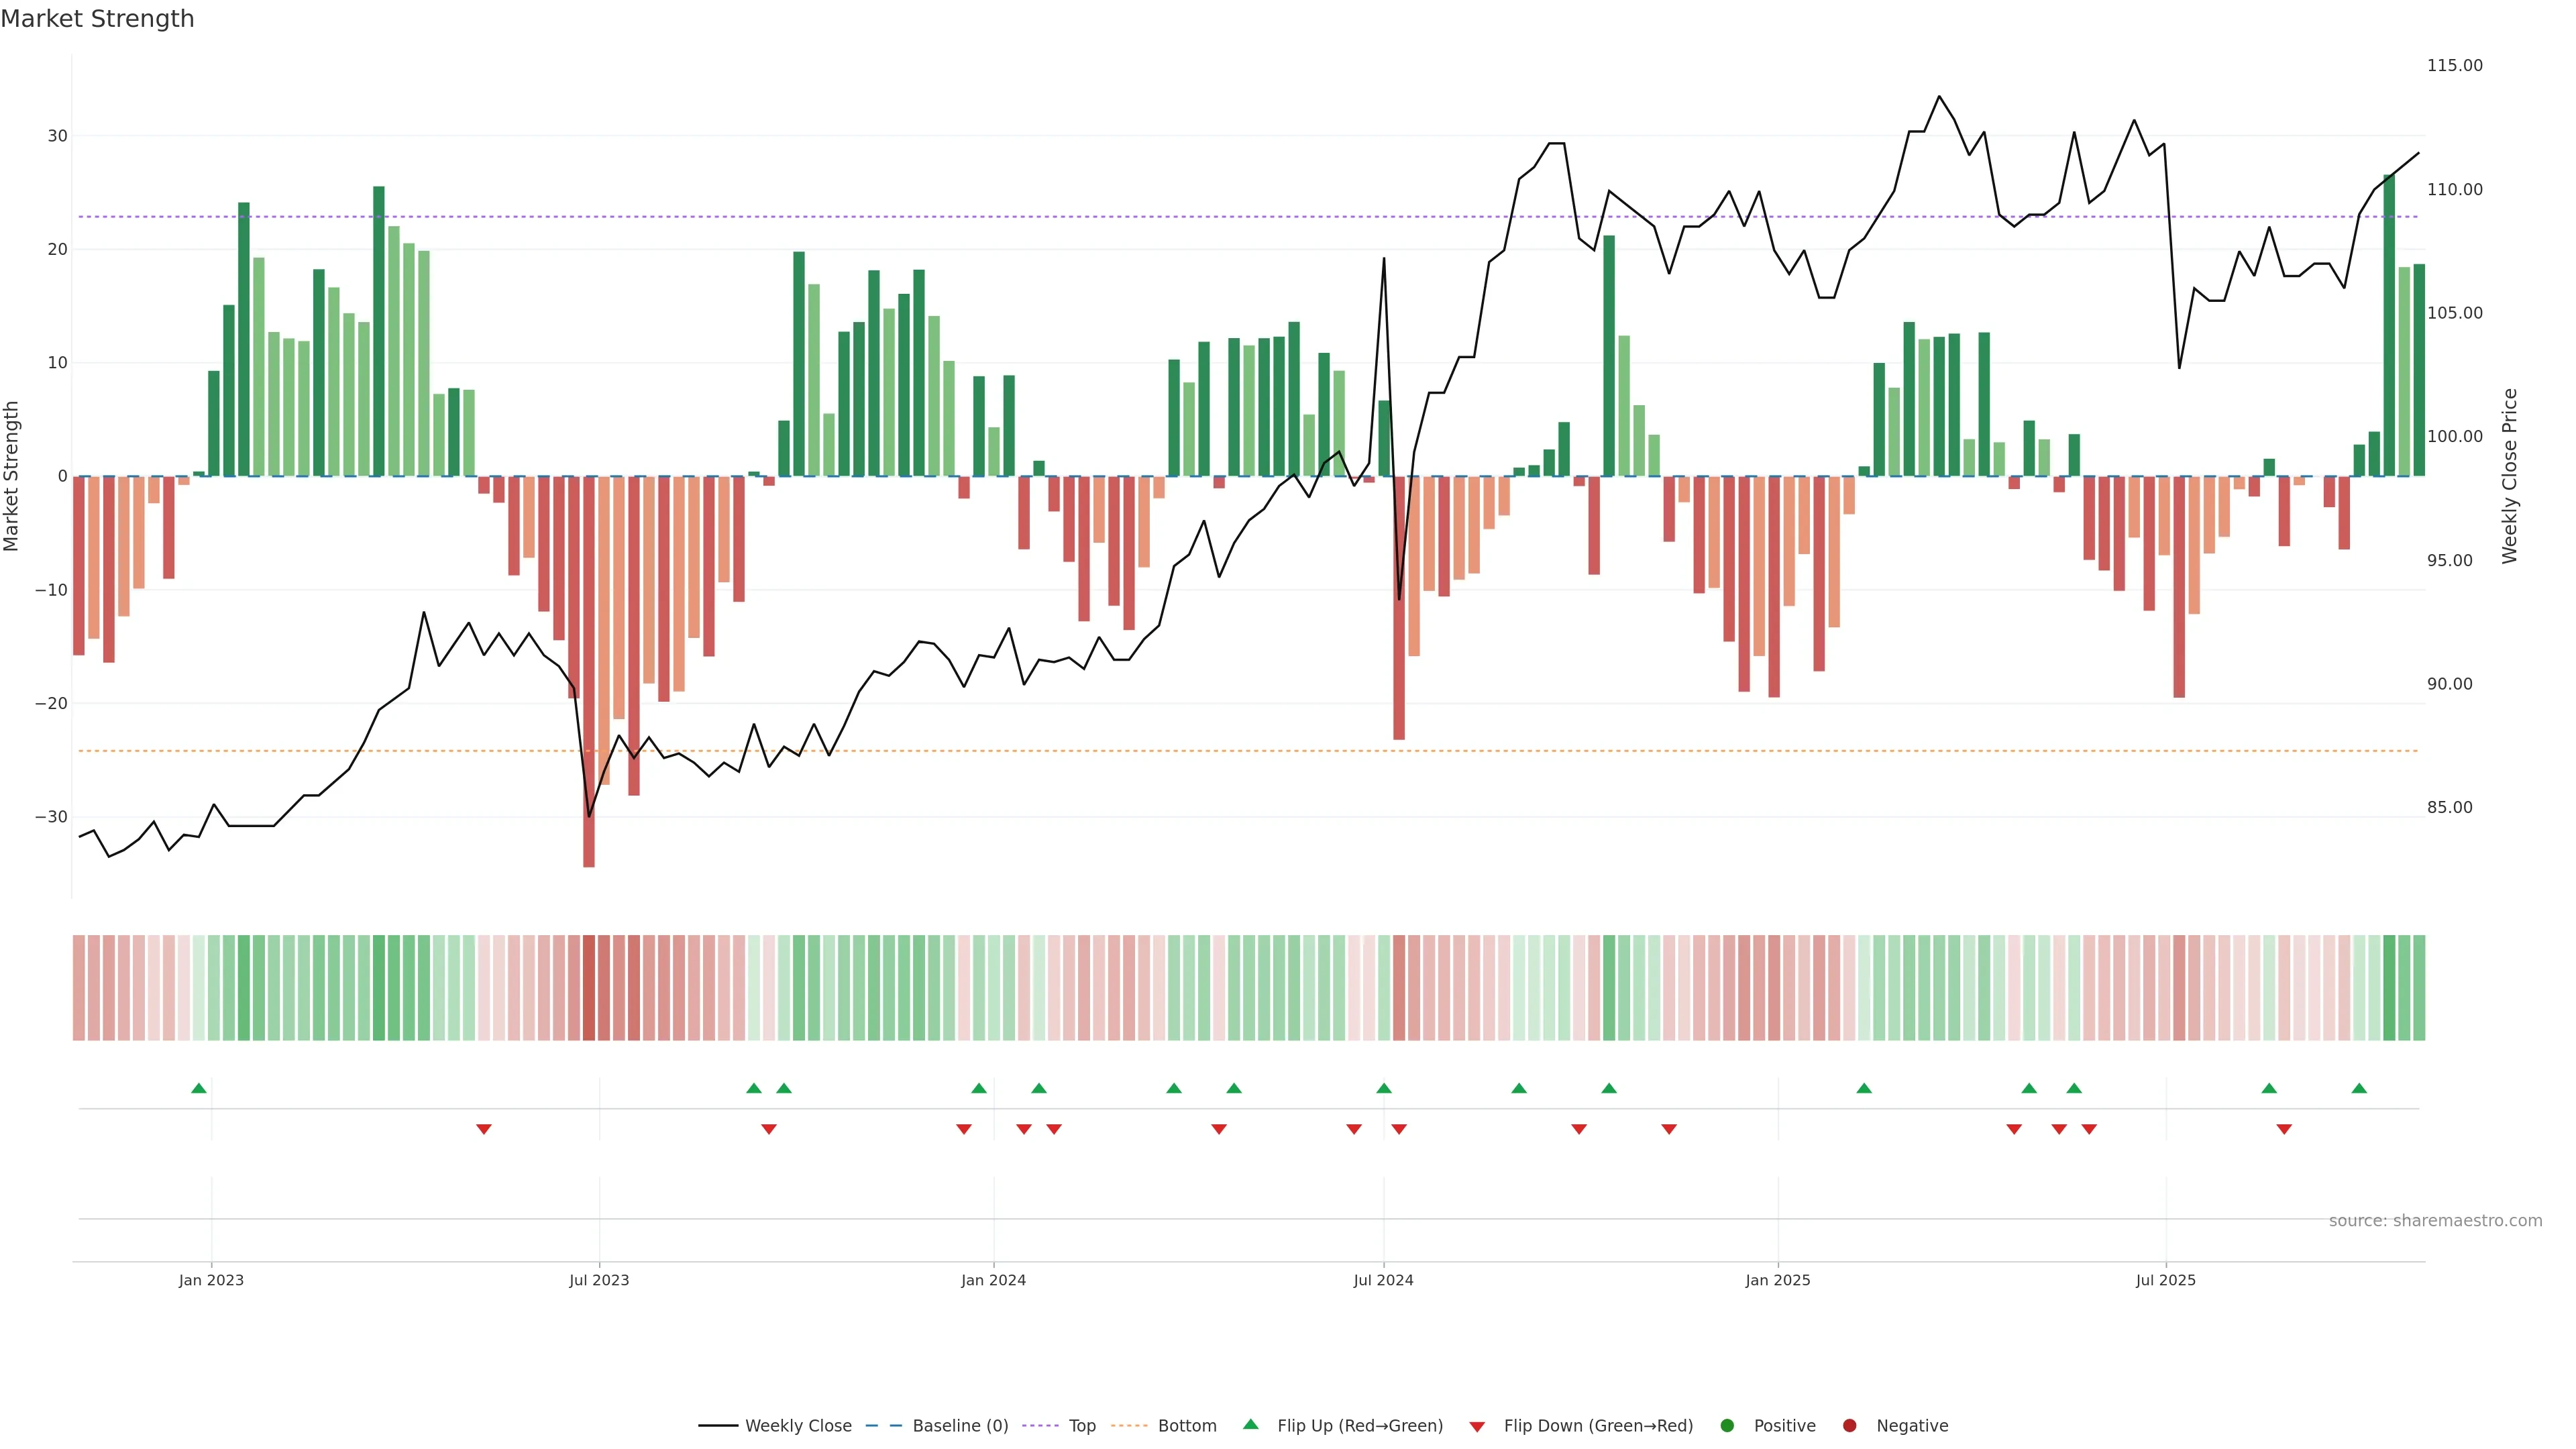The width and height of the screenshot is (2576, 1449).
Task: Click the Weekly Close Price axis title
Action: click(x=2510, y=476)
